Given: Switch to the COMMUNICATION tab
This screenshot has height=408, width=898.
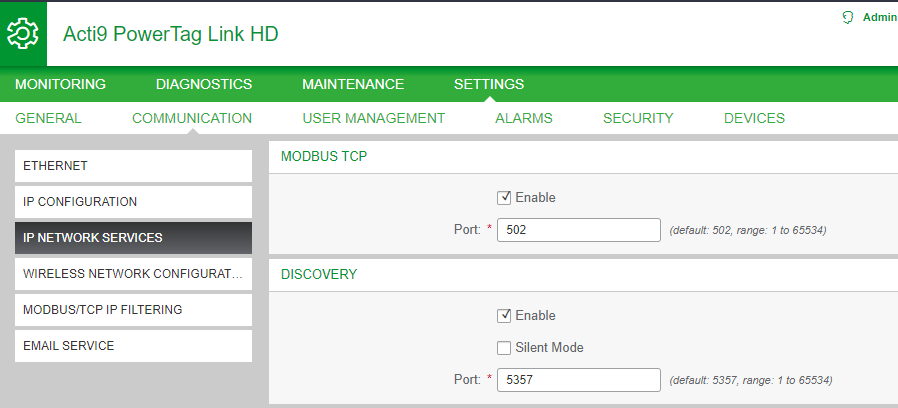Looking at the screenshot, I should 192,118.
